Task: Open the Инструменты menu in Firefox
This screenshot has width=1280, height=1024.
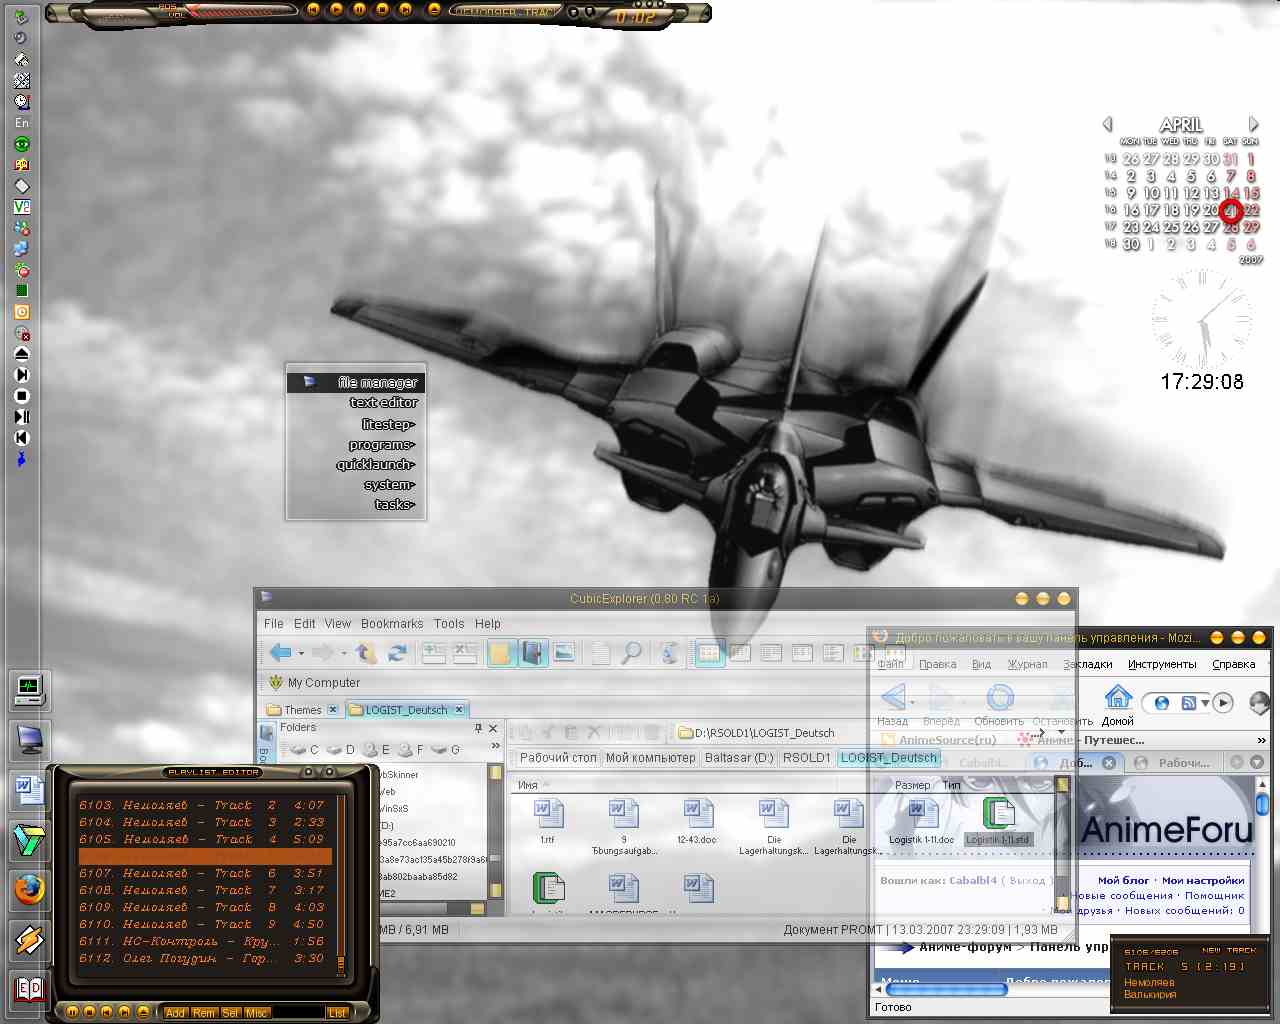Action: [1162, 664]
